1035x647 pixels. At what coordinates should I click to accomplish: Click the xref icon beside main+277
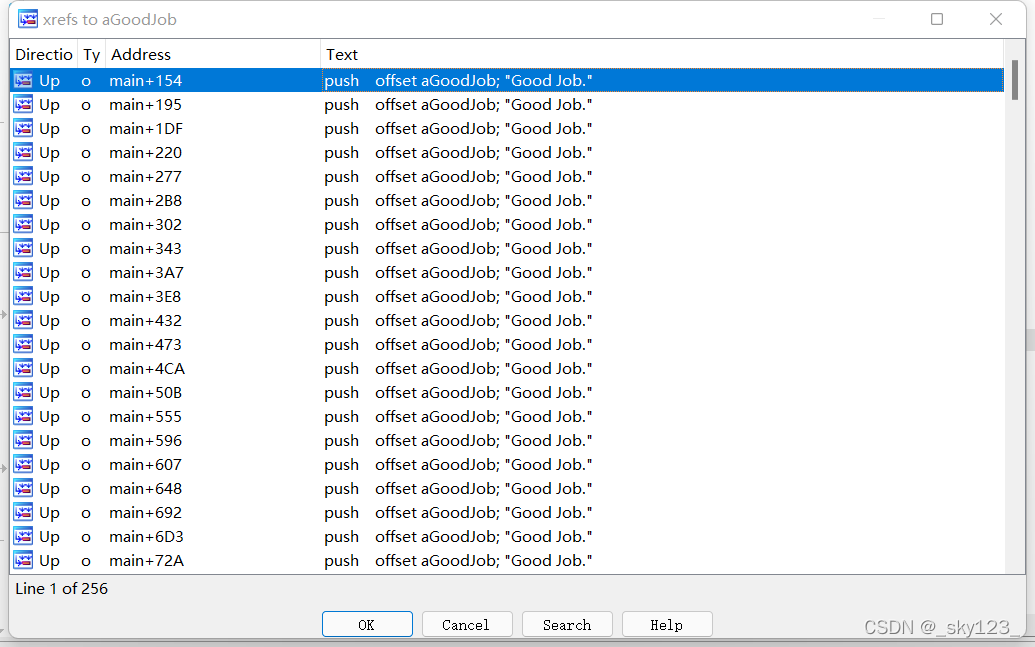click(23, 176)
